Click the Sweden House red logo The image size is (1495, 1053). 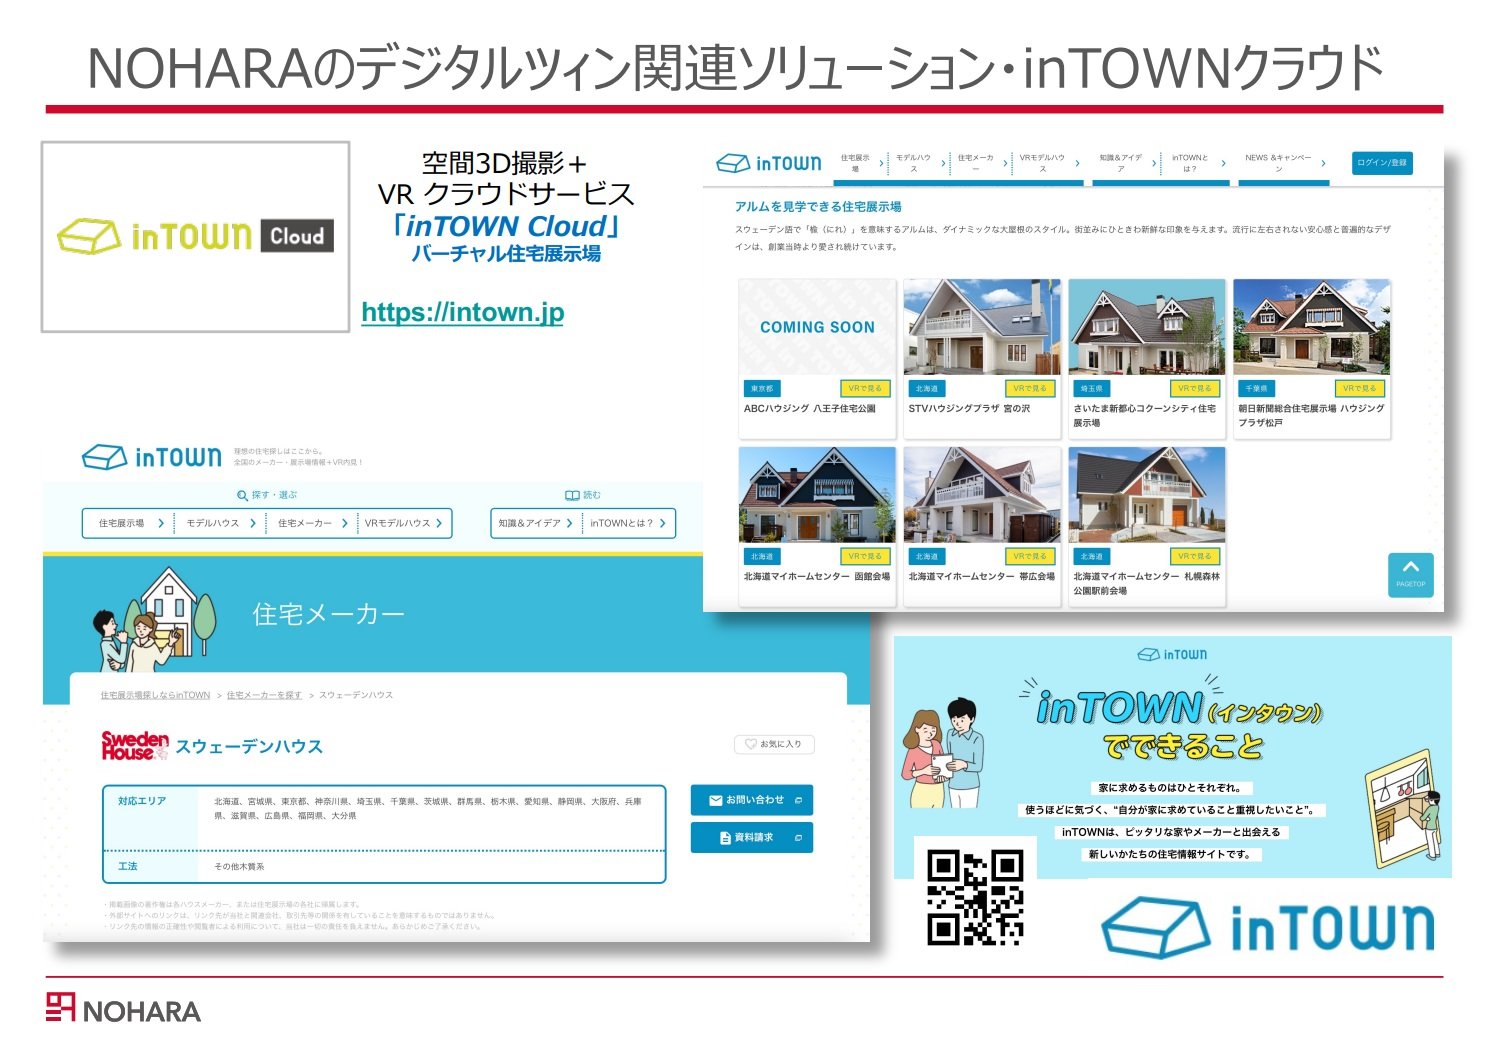click(135, 746)
